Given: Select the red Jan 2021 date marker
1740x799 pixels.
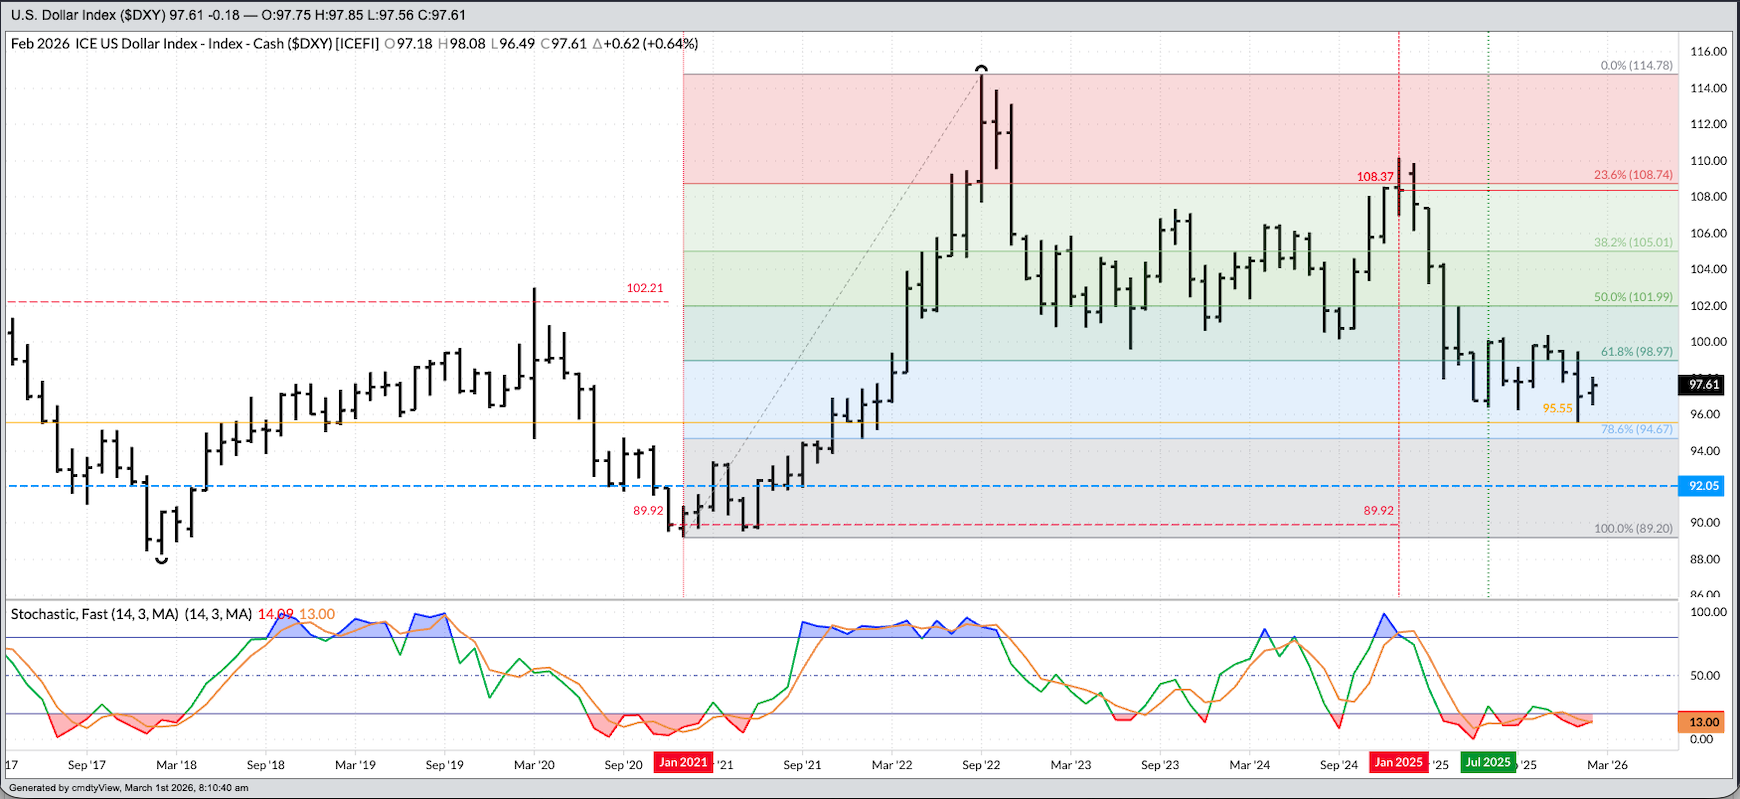Looking at the screenshot, I should pyautogui.click(x=683, y=763).
